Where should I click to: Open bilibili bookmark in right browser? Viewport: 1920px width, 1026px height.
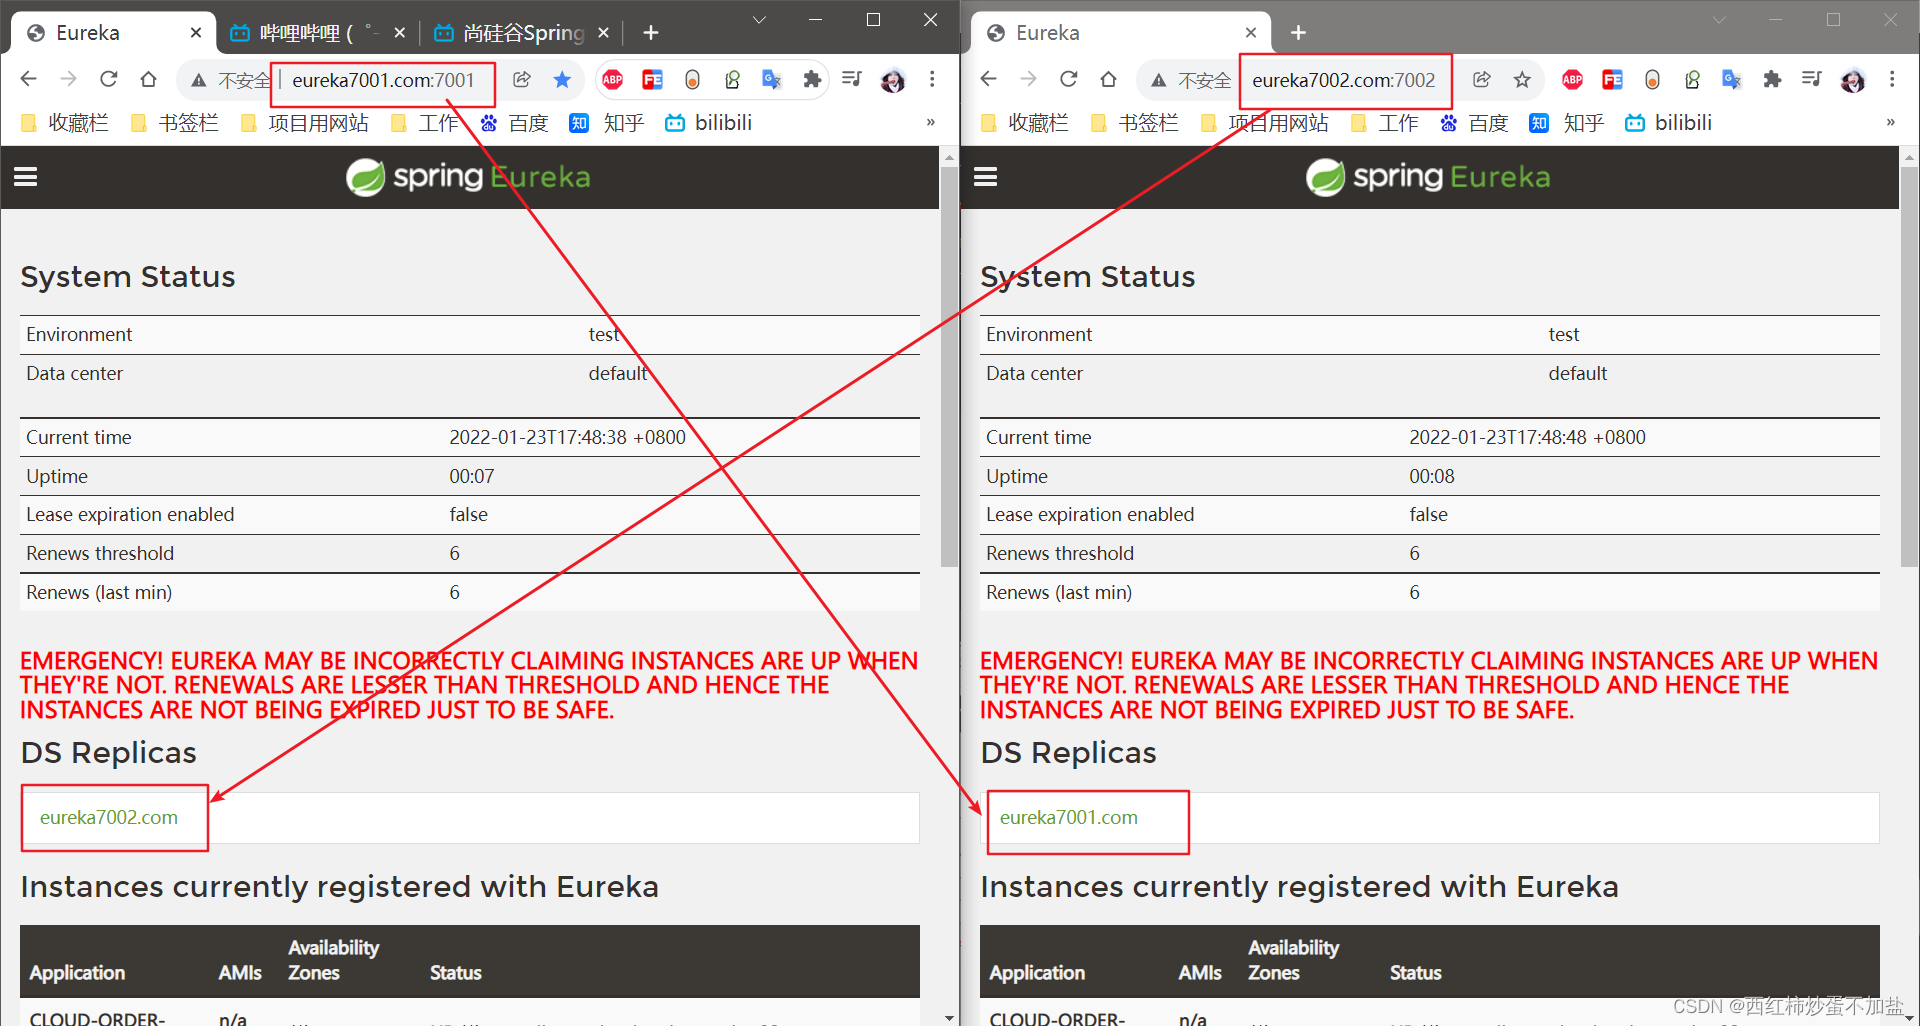click(1669, 122)
